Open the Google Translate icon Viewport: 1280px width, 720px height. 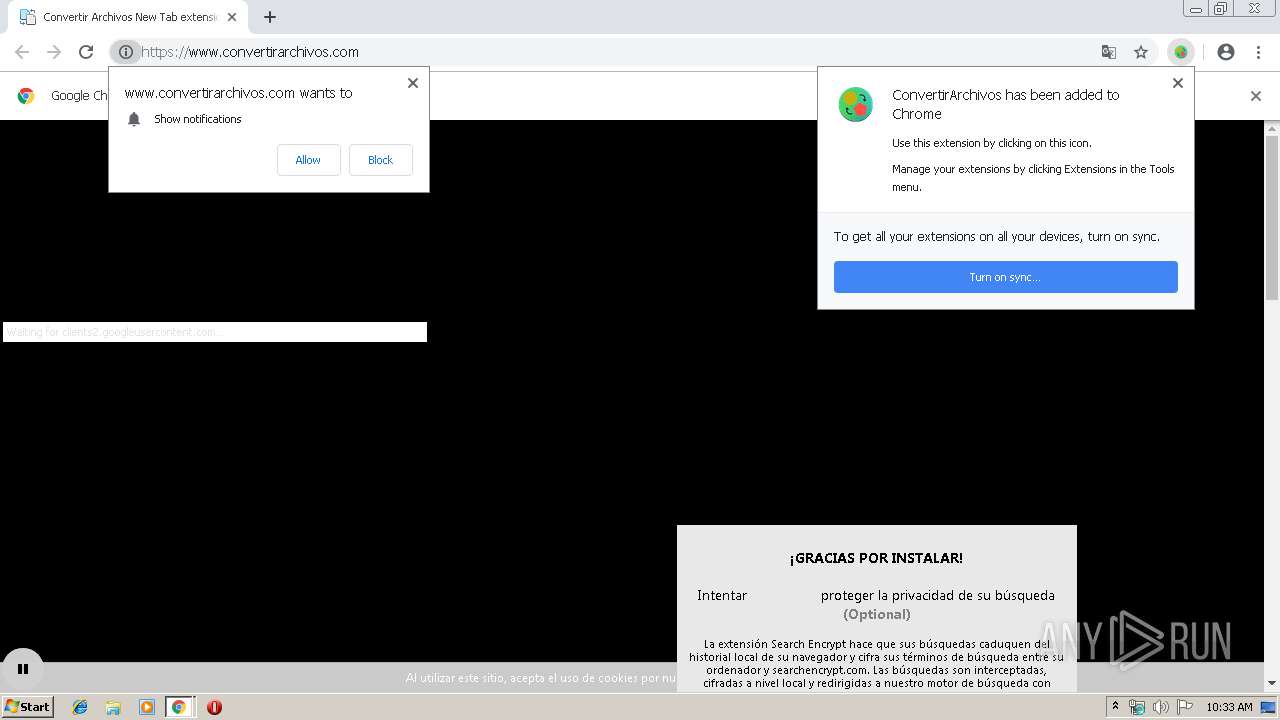tap(1109, 52)
